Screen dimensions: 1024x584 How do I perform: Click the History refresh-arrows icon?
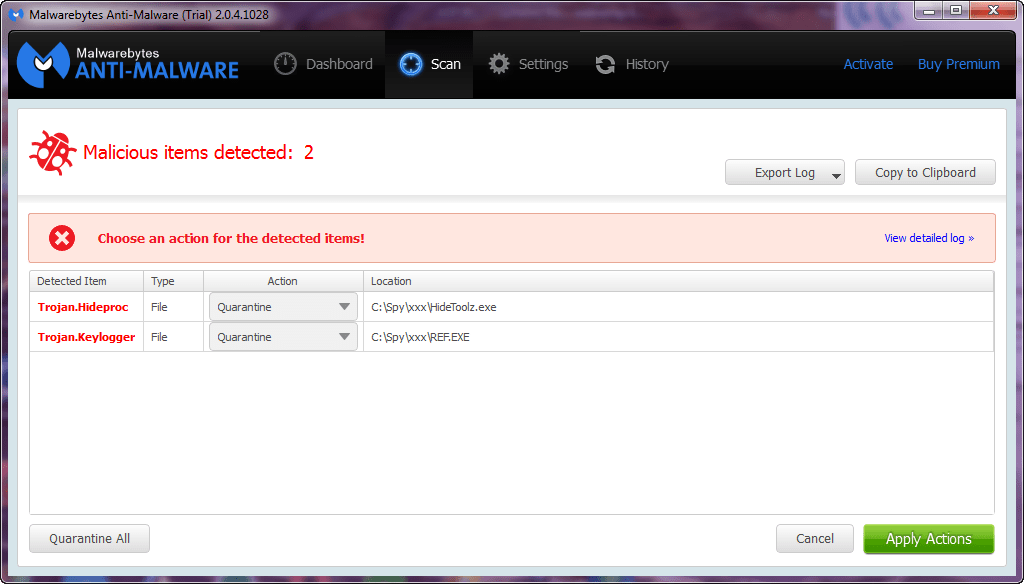click(605, 64)
